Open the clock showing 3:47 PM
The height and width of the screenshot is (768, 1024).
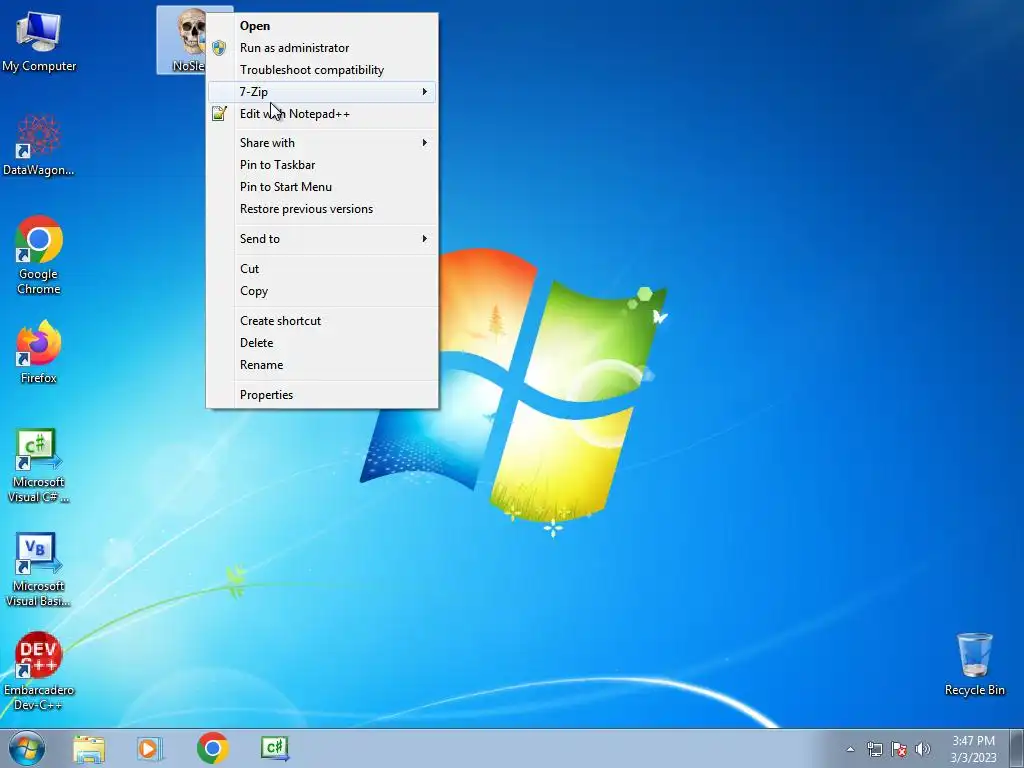click(973, 749)
